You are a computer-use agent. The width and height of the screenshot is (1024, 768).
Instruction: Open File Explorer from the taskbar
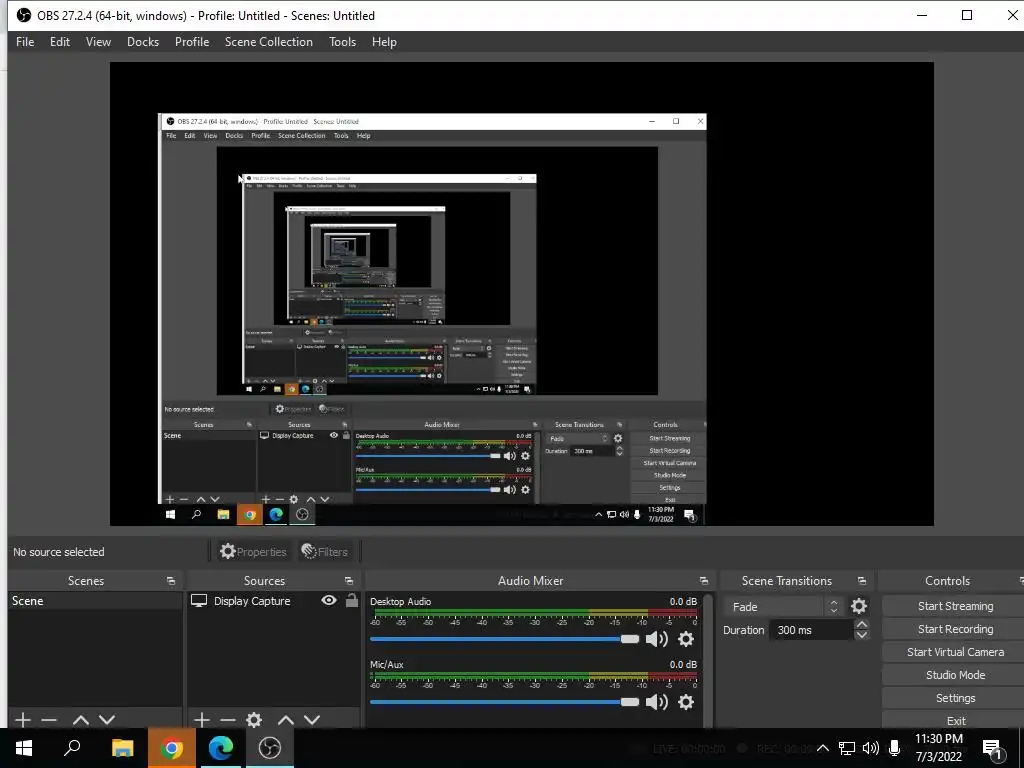coord(122,748)
